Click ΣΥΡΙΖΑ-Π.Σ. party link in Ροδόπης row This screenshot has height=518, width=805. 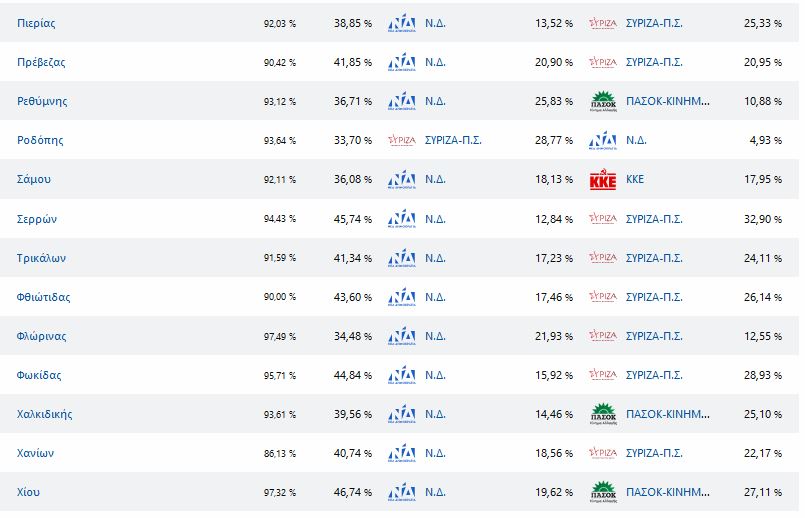[453, 140]
